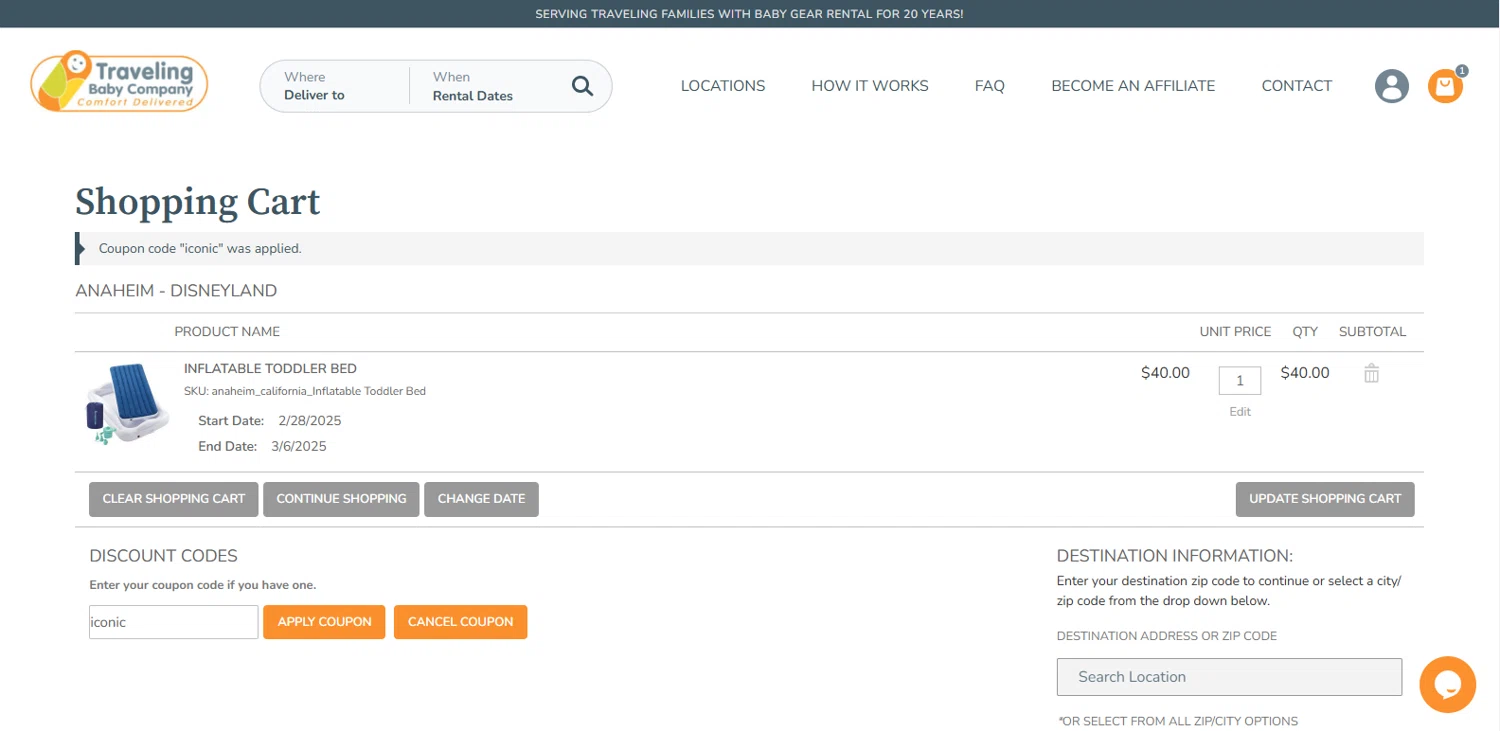
Task: Apply the coupon code
Action: (x=324, y=622)
